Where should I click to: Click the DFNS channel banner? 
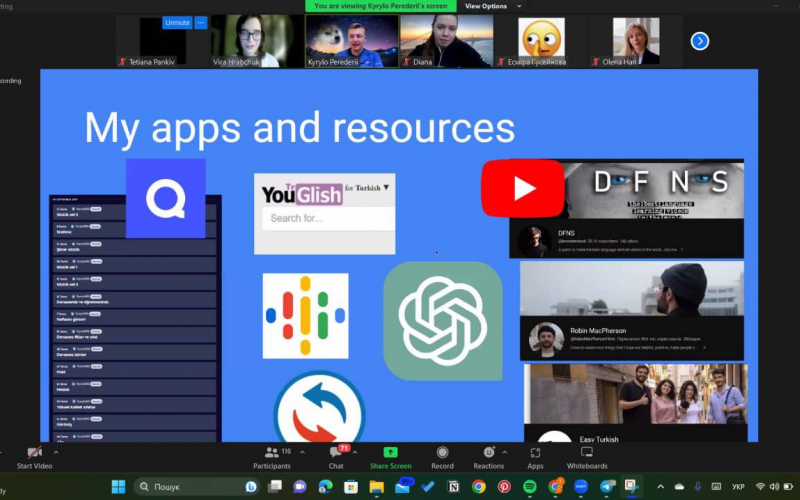653,189
